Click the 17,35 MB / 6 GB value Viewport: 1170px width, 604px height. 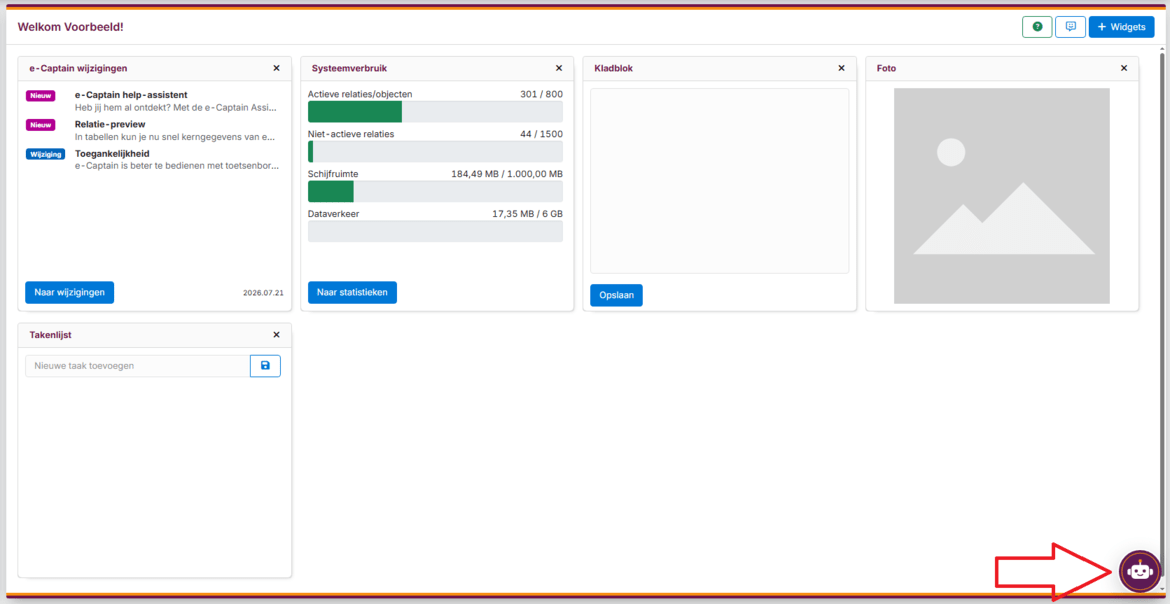tap(527, 214)
